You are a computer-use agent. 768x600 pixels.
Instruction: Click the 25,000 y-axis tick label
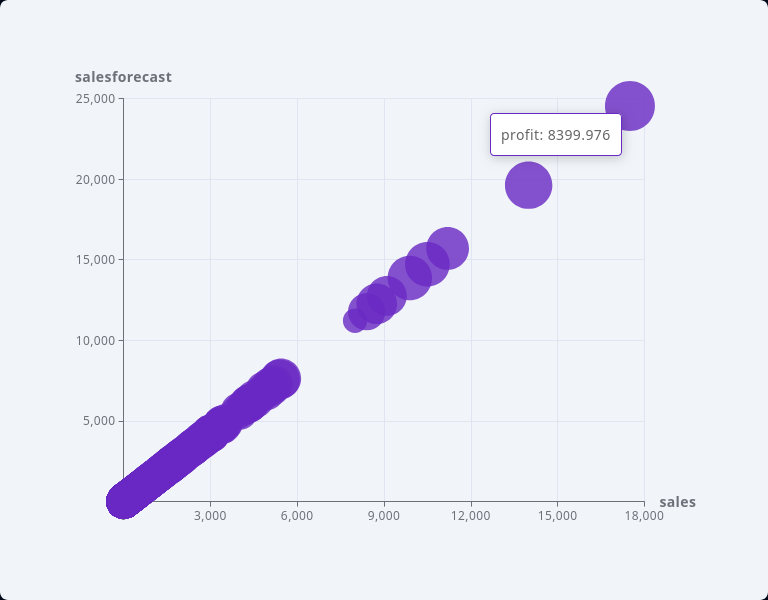click(x=96, y=99)
